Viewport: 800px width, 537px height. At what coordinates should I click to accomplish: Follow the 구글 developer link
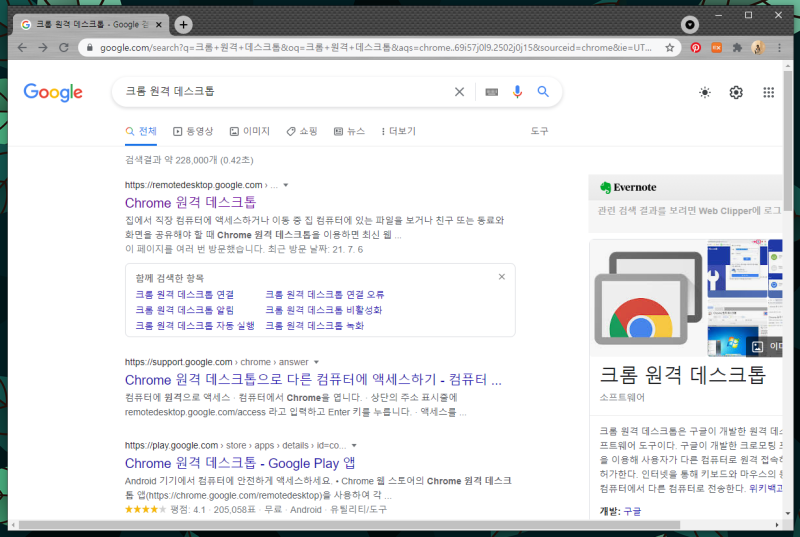tap(632, 512)
